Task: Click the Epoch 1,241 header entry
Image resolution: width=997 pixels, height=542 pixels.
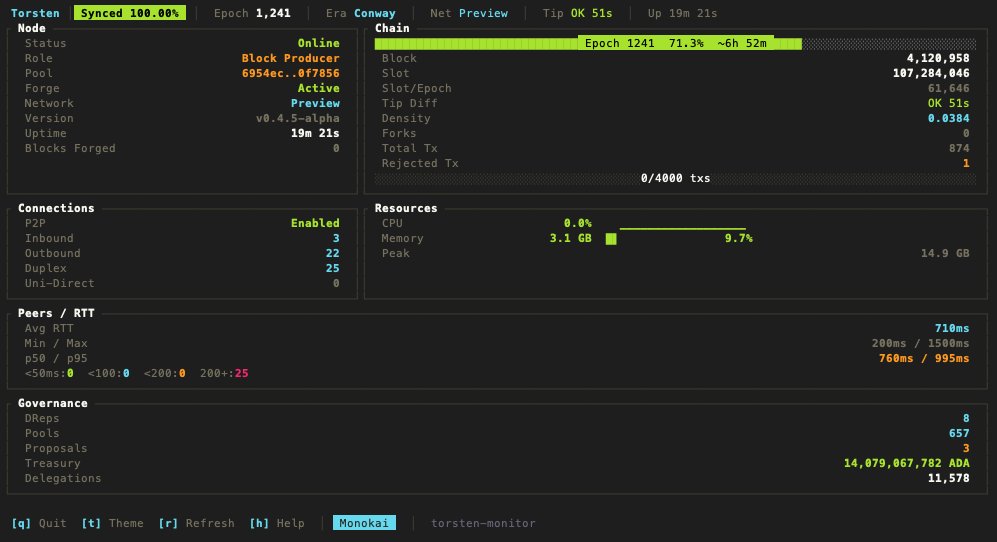Action: pos(252,13)
